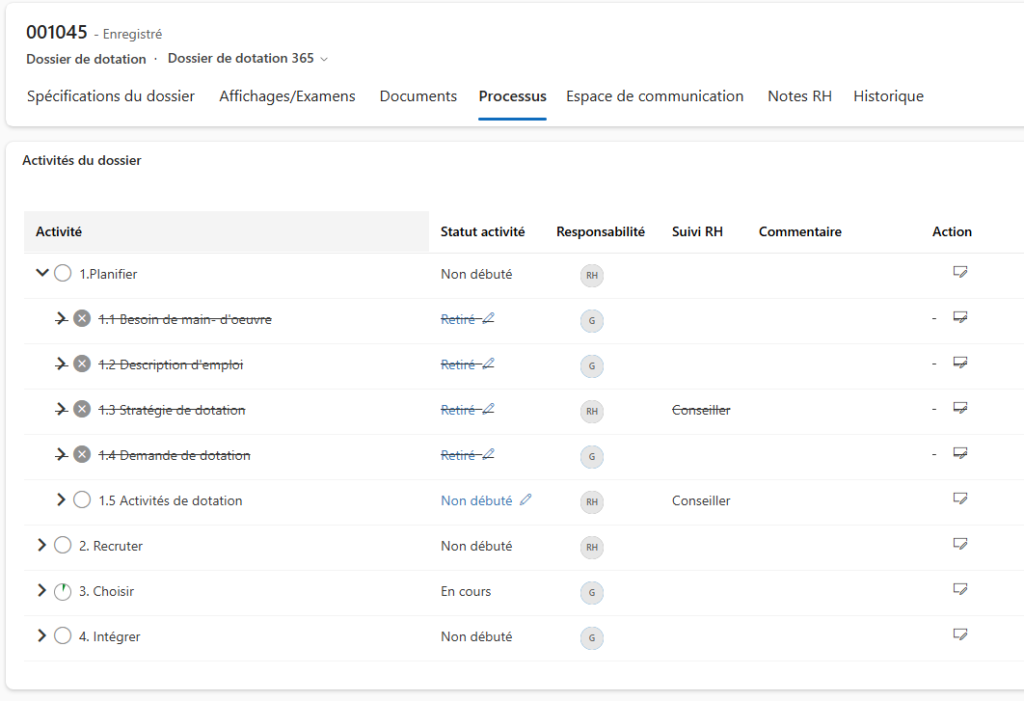
Task: Open the Espace de communication tab
Action: pyautogui.click(x=654, y=96)
